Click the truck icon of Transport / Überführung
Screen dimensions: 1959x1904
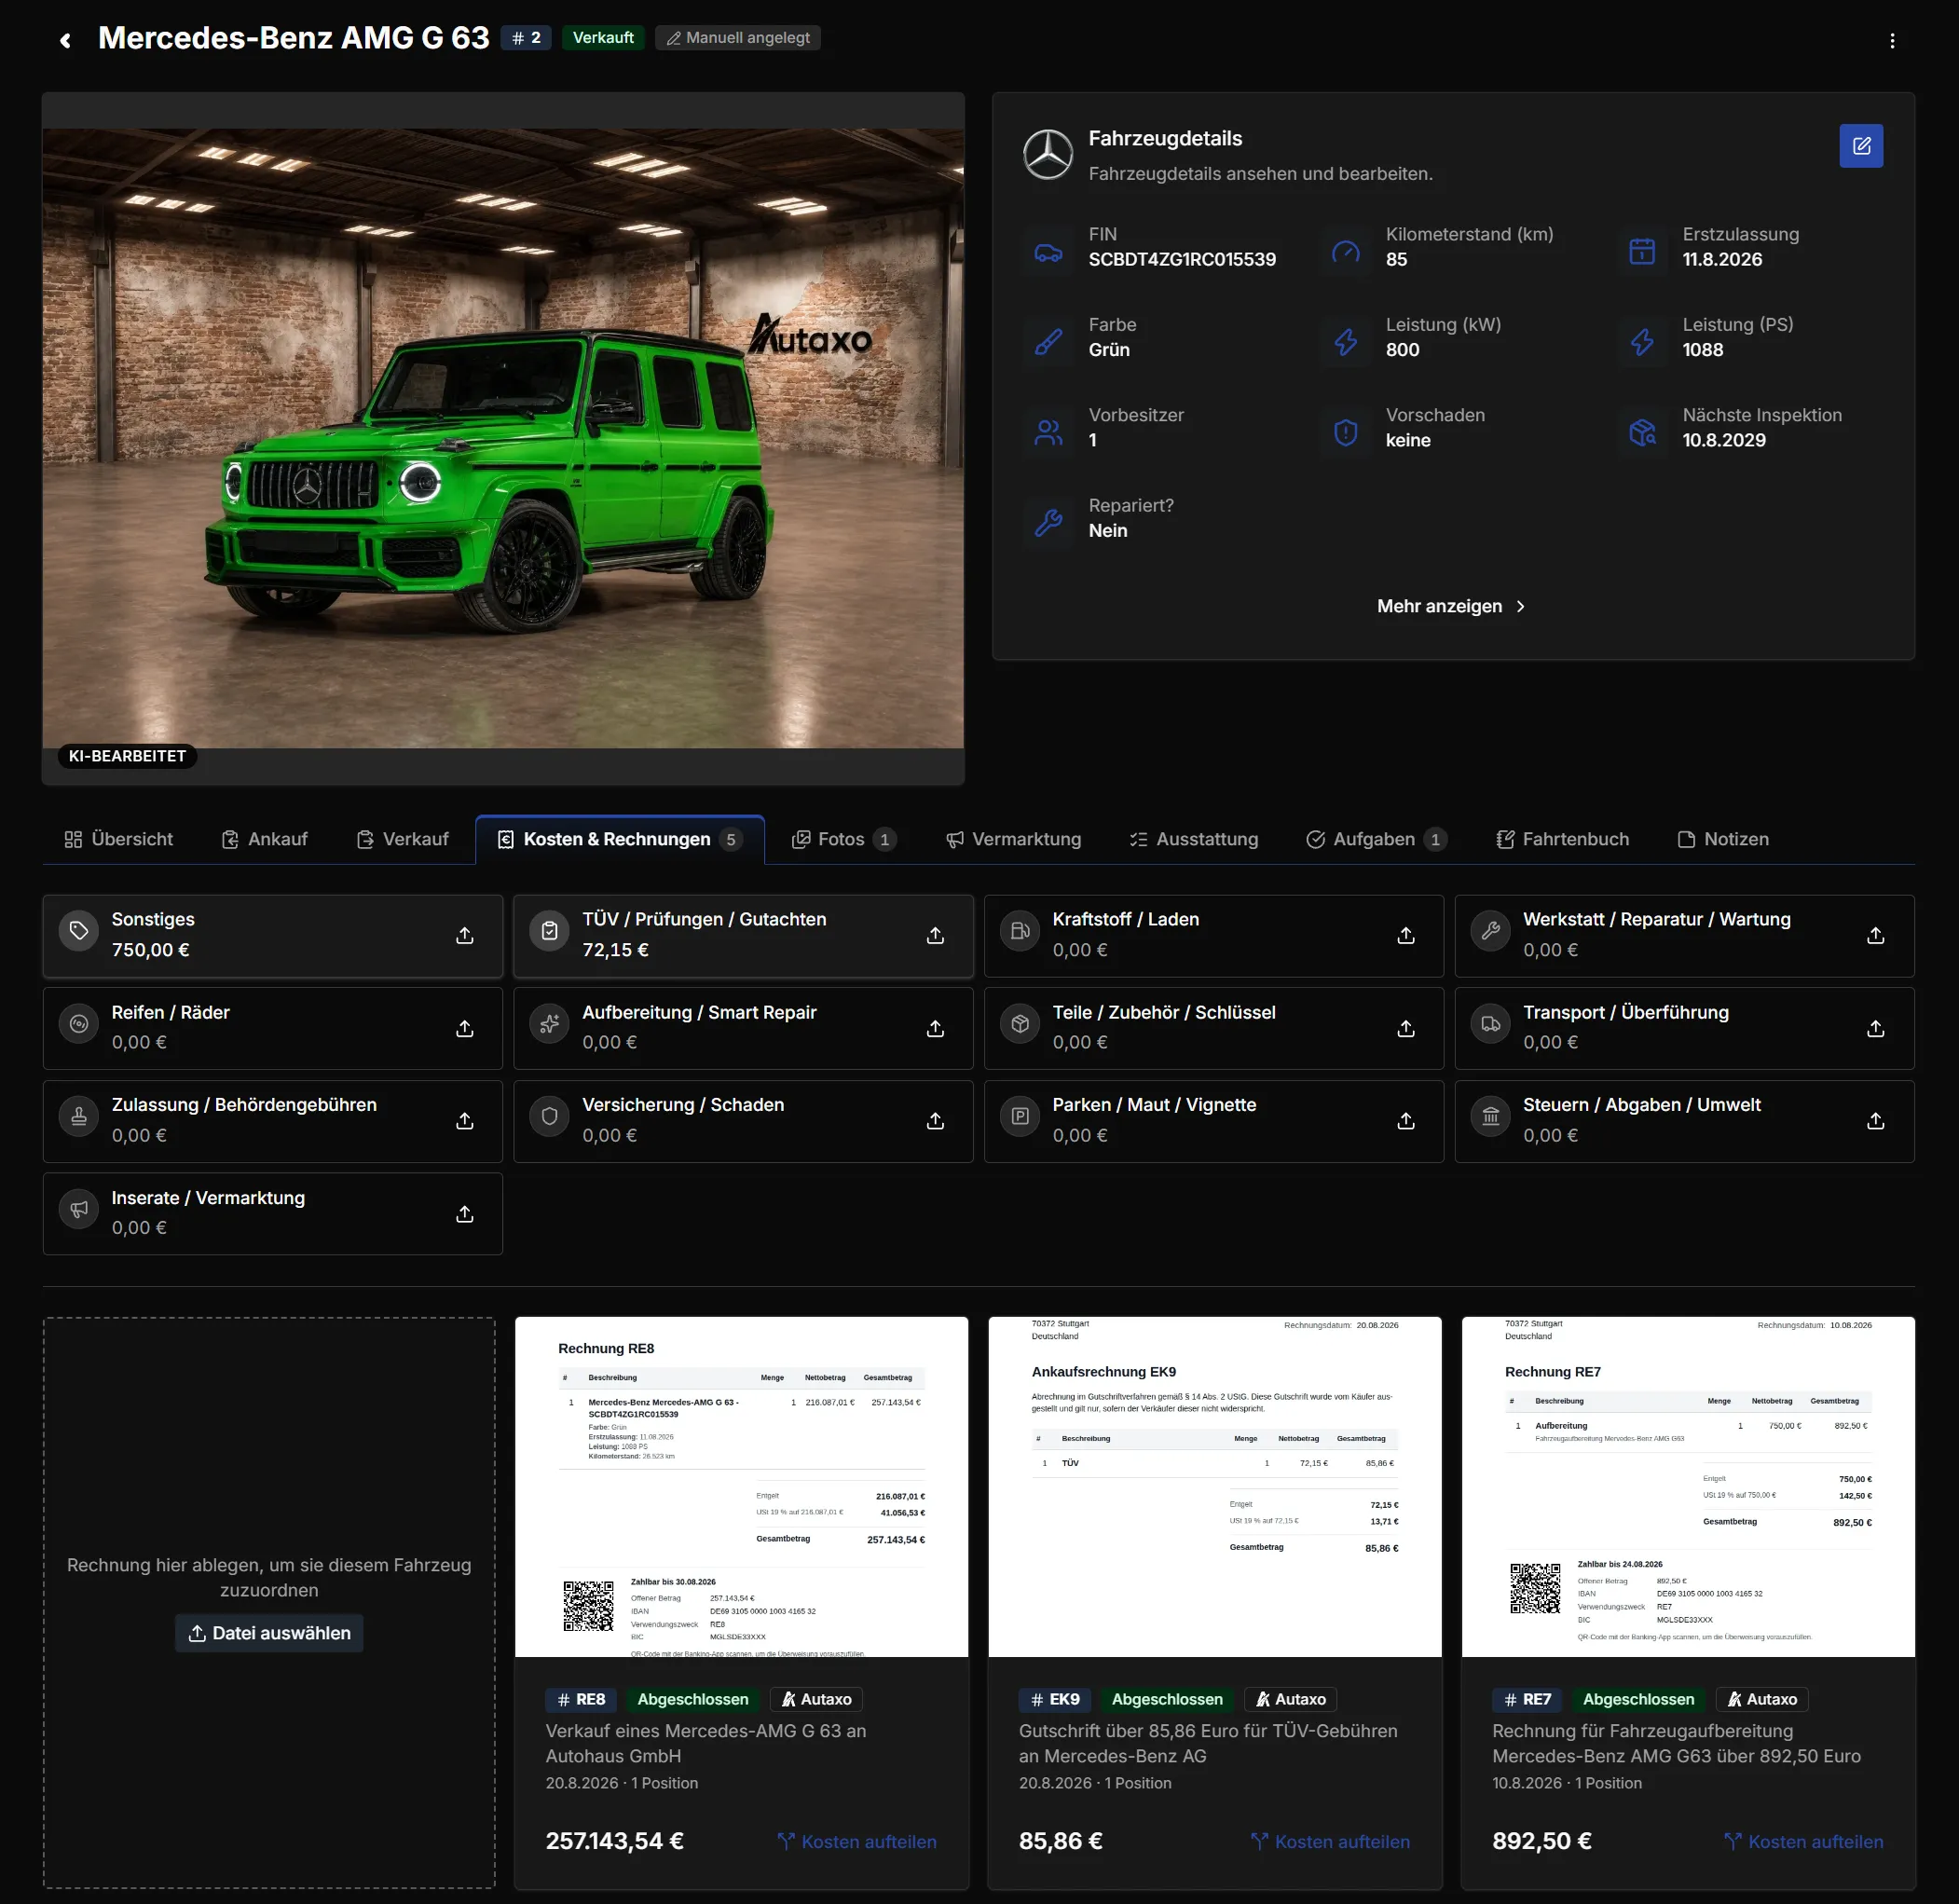point(1490,1024)
